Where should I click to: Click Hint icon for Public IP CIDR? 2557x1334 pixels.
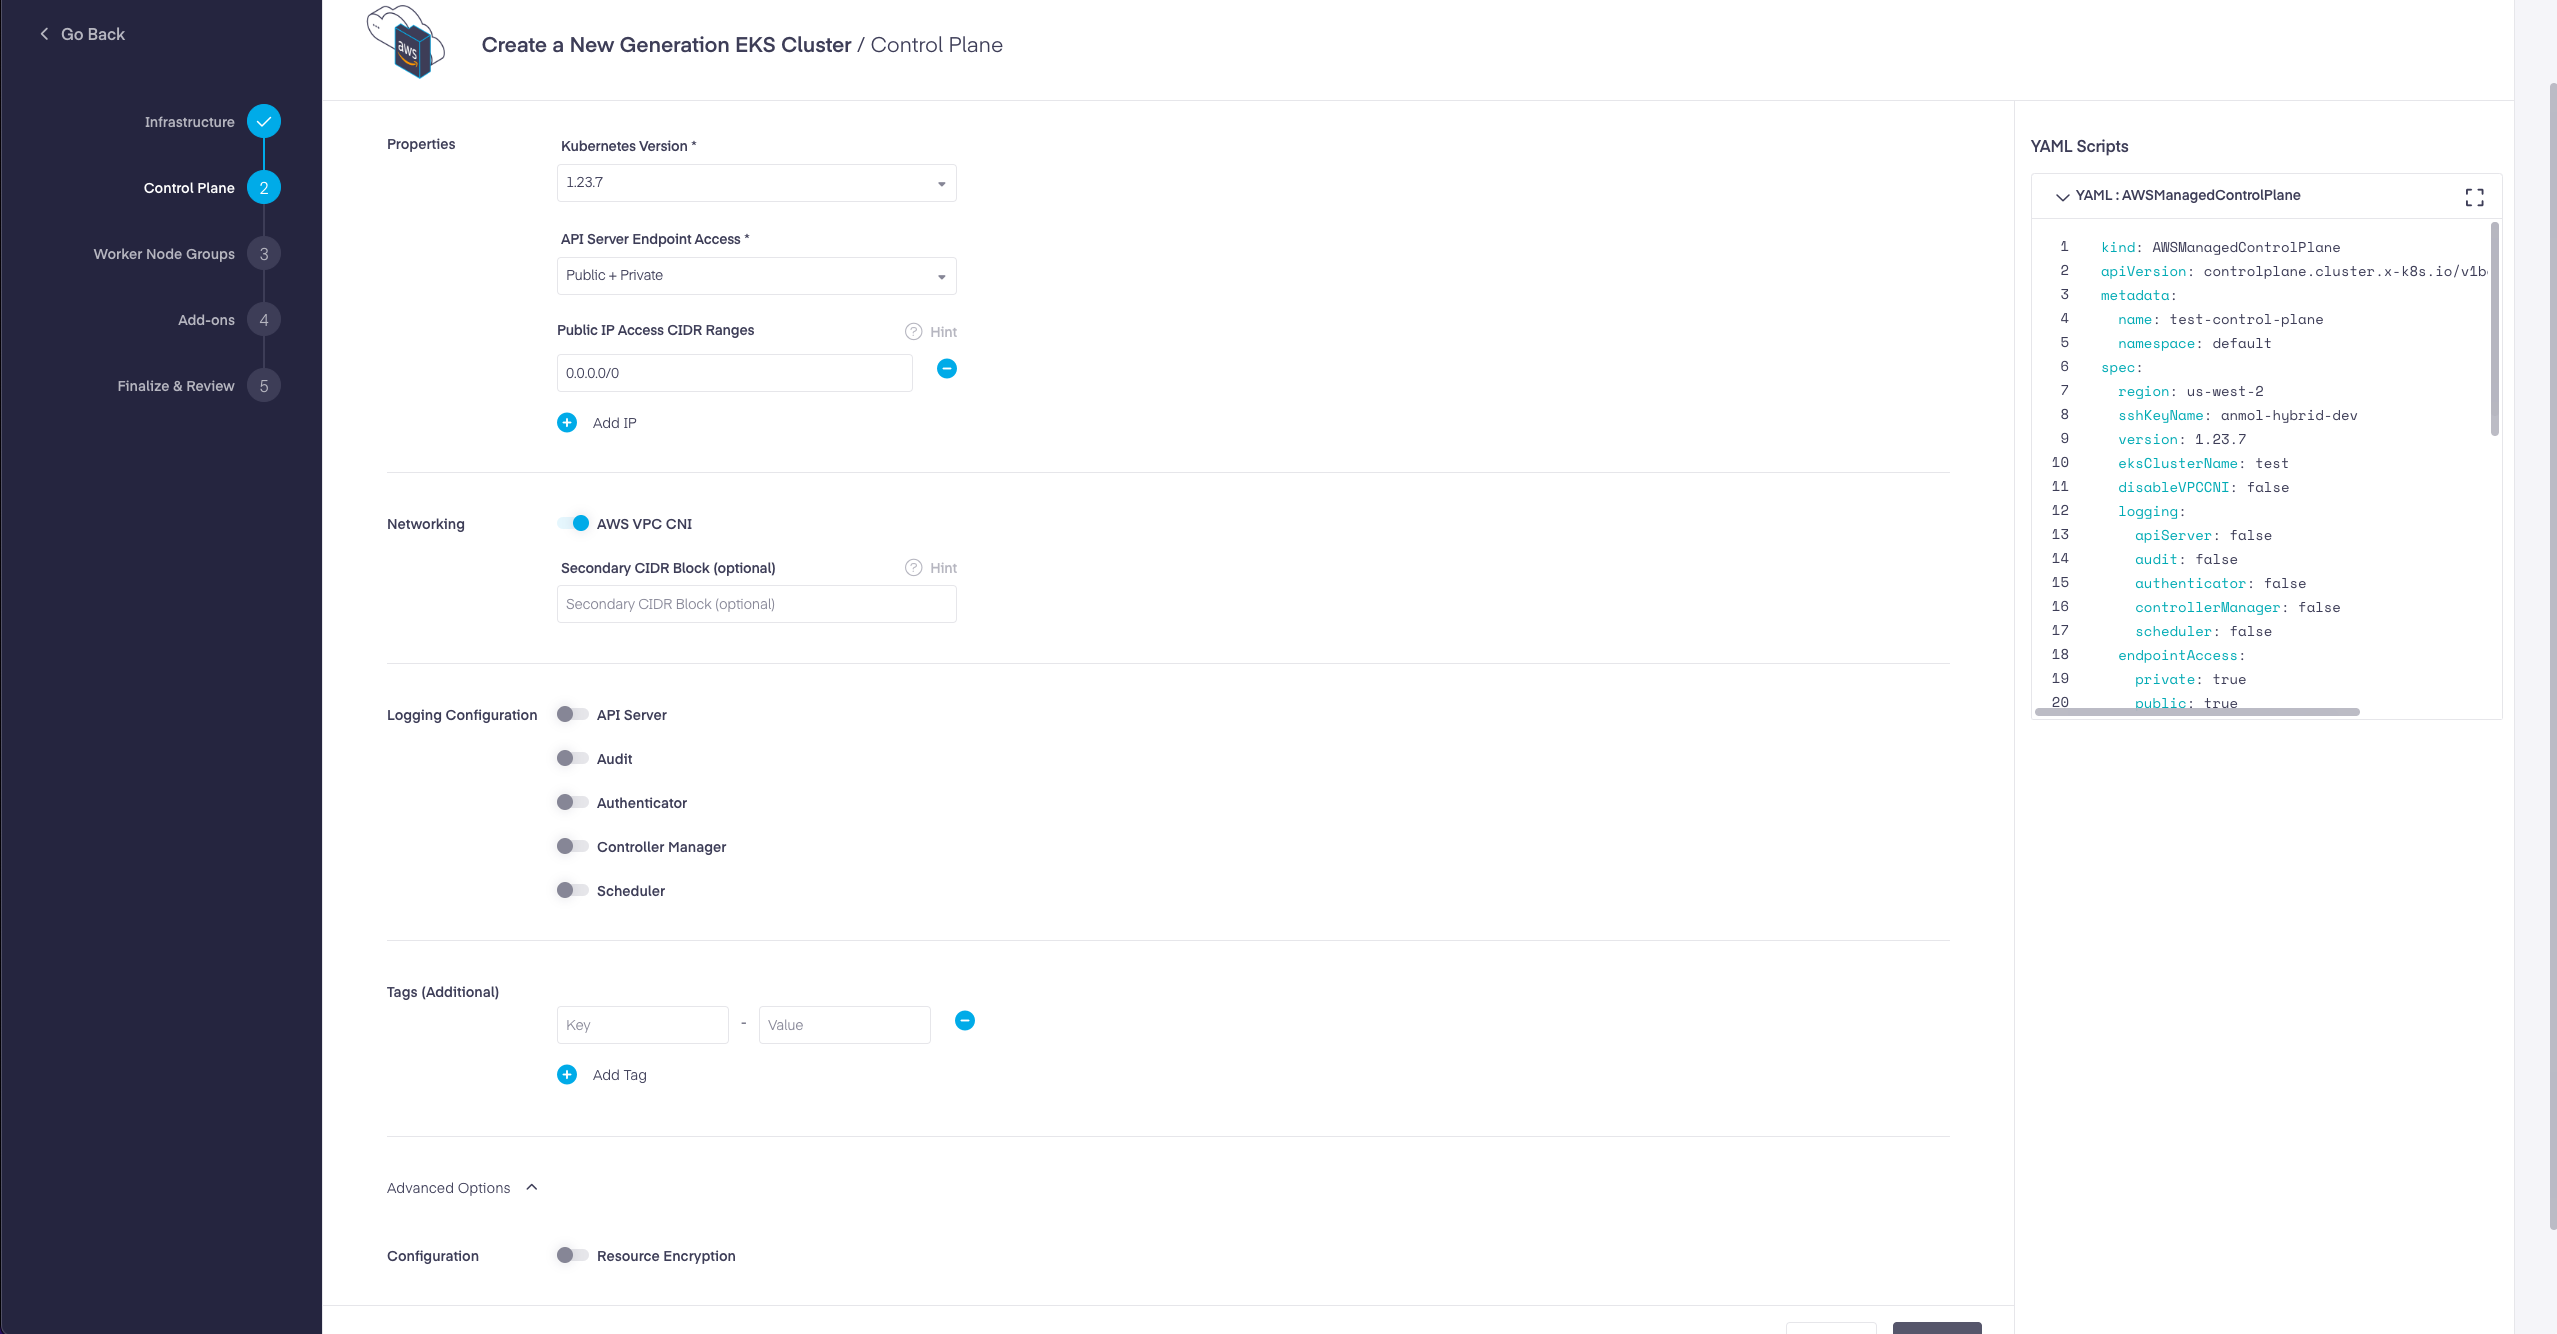point(913,332)
